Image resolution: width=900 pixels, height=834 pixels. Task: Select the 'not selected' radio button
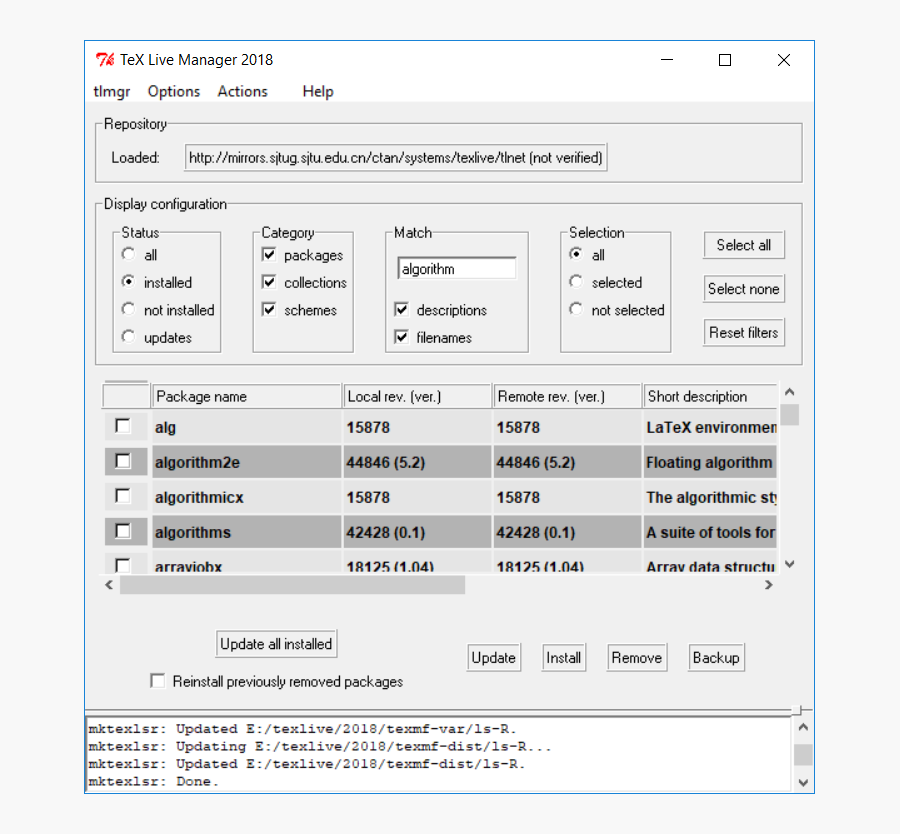tap(576, 309)
